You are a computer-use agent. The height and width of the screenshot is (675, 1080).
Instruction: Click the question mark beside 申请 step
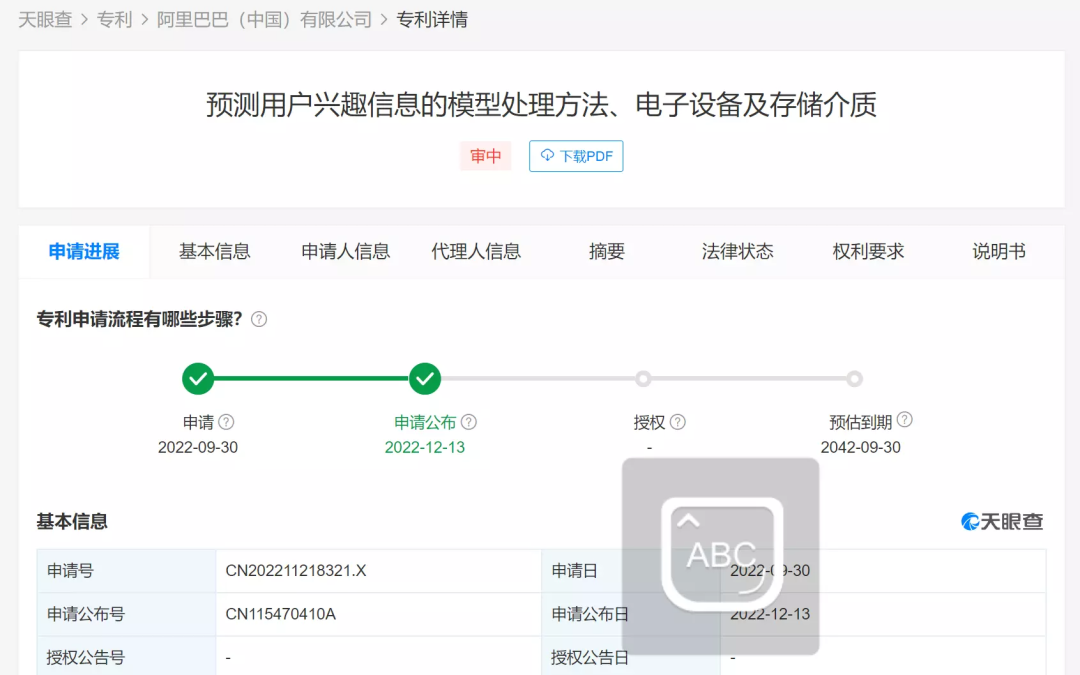point(228,421)
